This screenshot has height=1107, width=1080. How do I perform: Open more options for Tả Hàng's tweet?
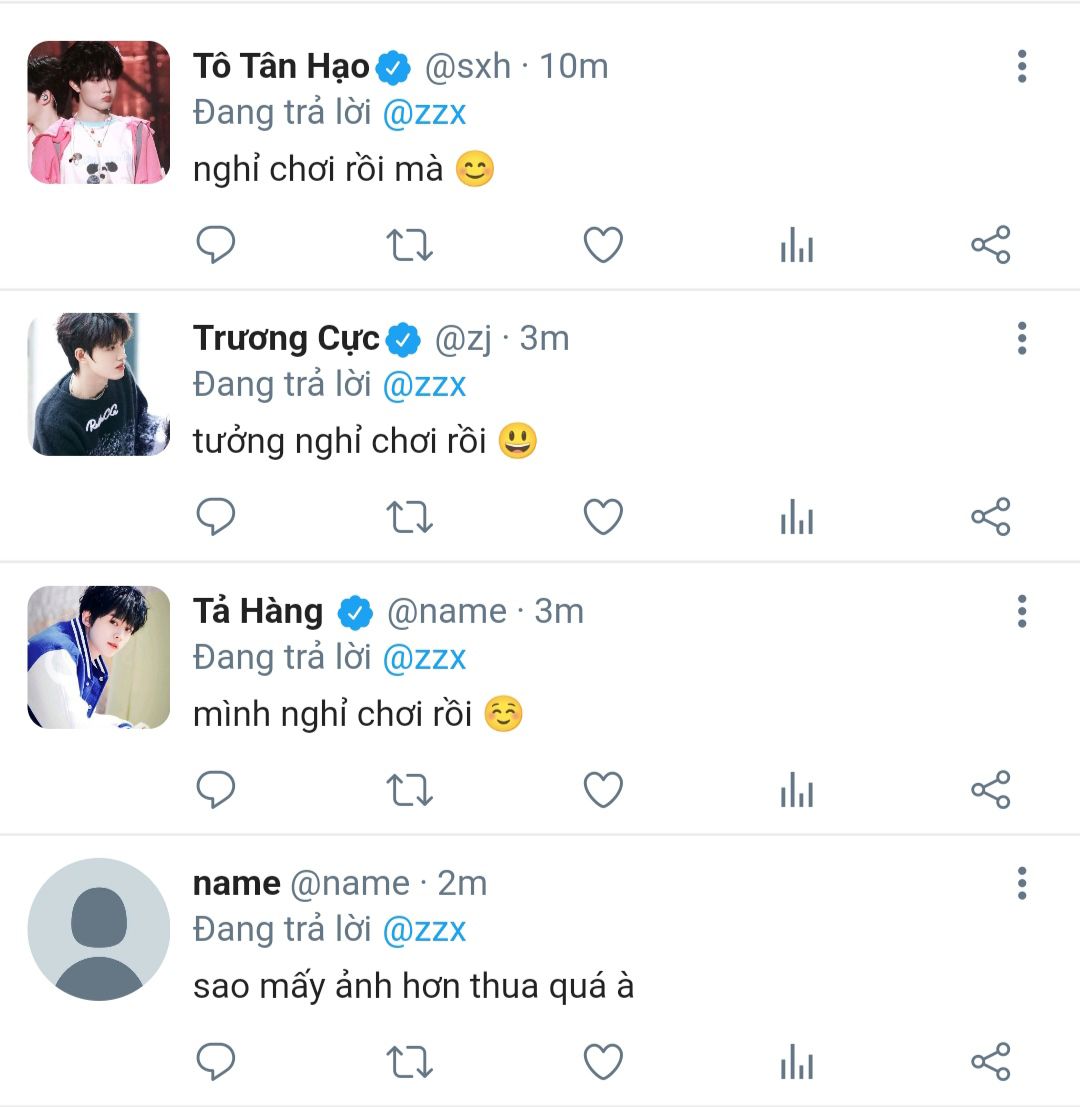1021,611
